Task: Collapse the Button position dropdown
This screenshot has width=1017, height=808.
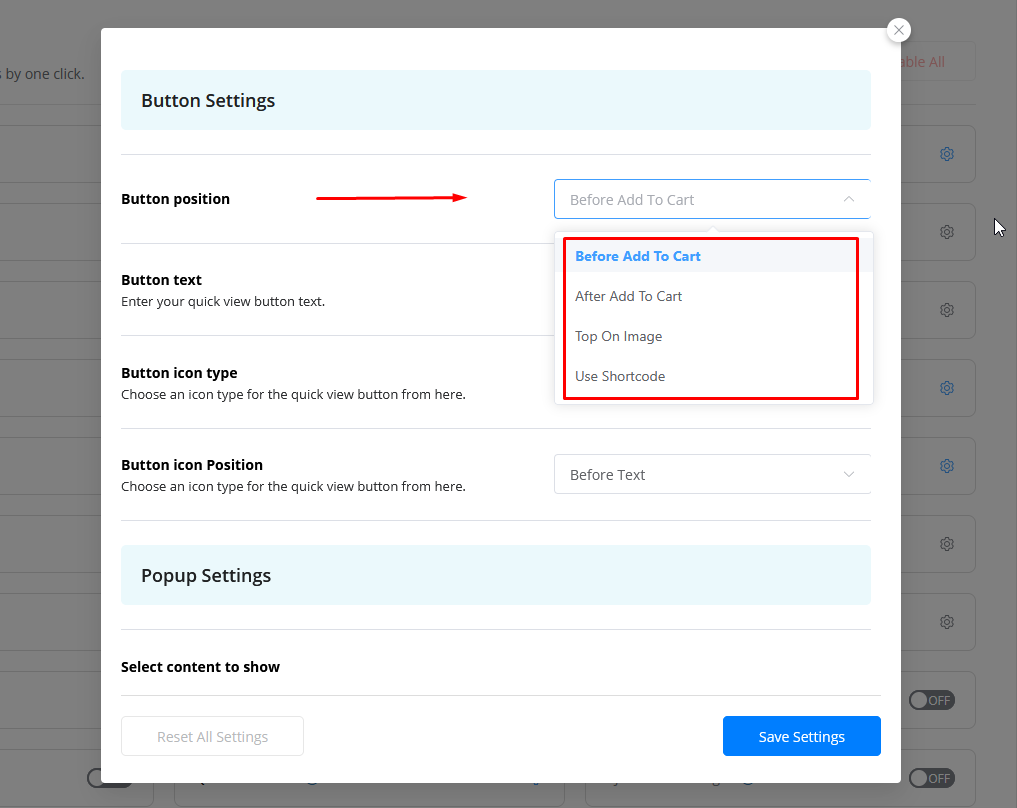Action: pyautogui.click(x=711, y=199)
